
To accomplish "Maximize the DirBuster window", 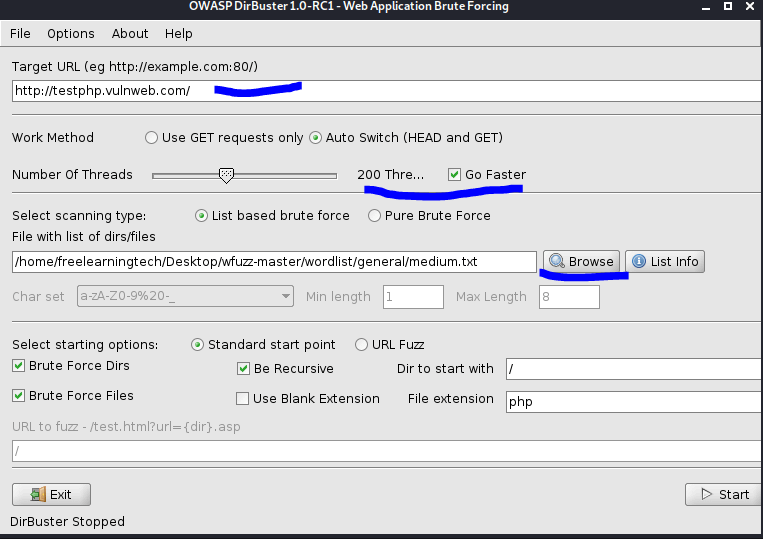I will point(728,6).
